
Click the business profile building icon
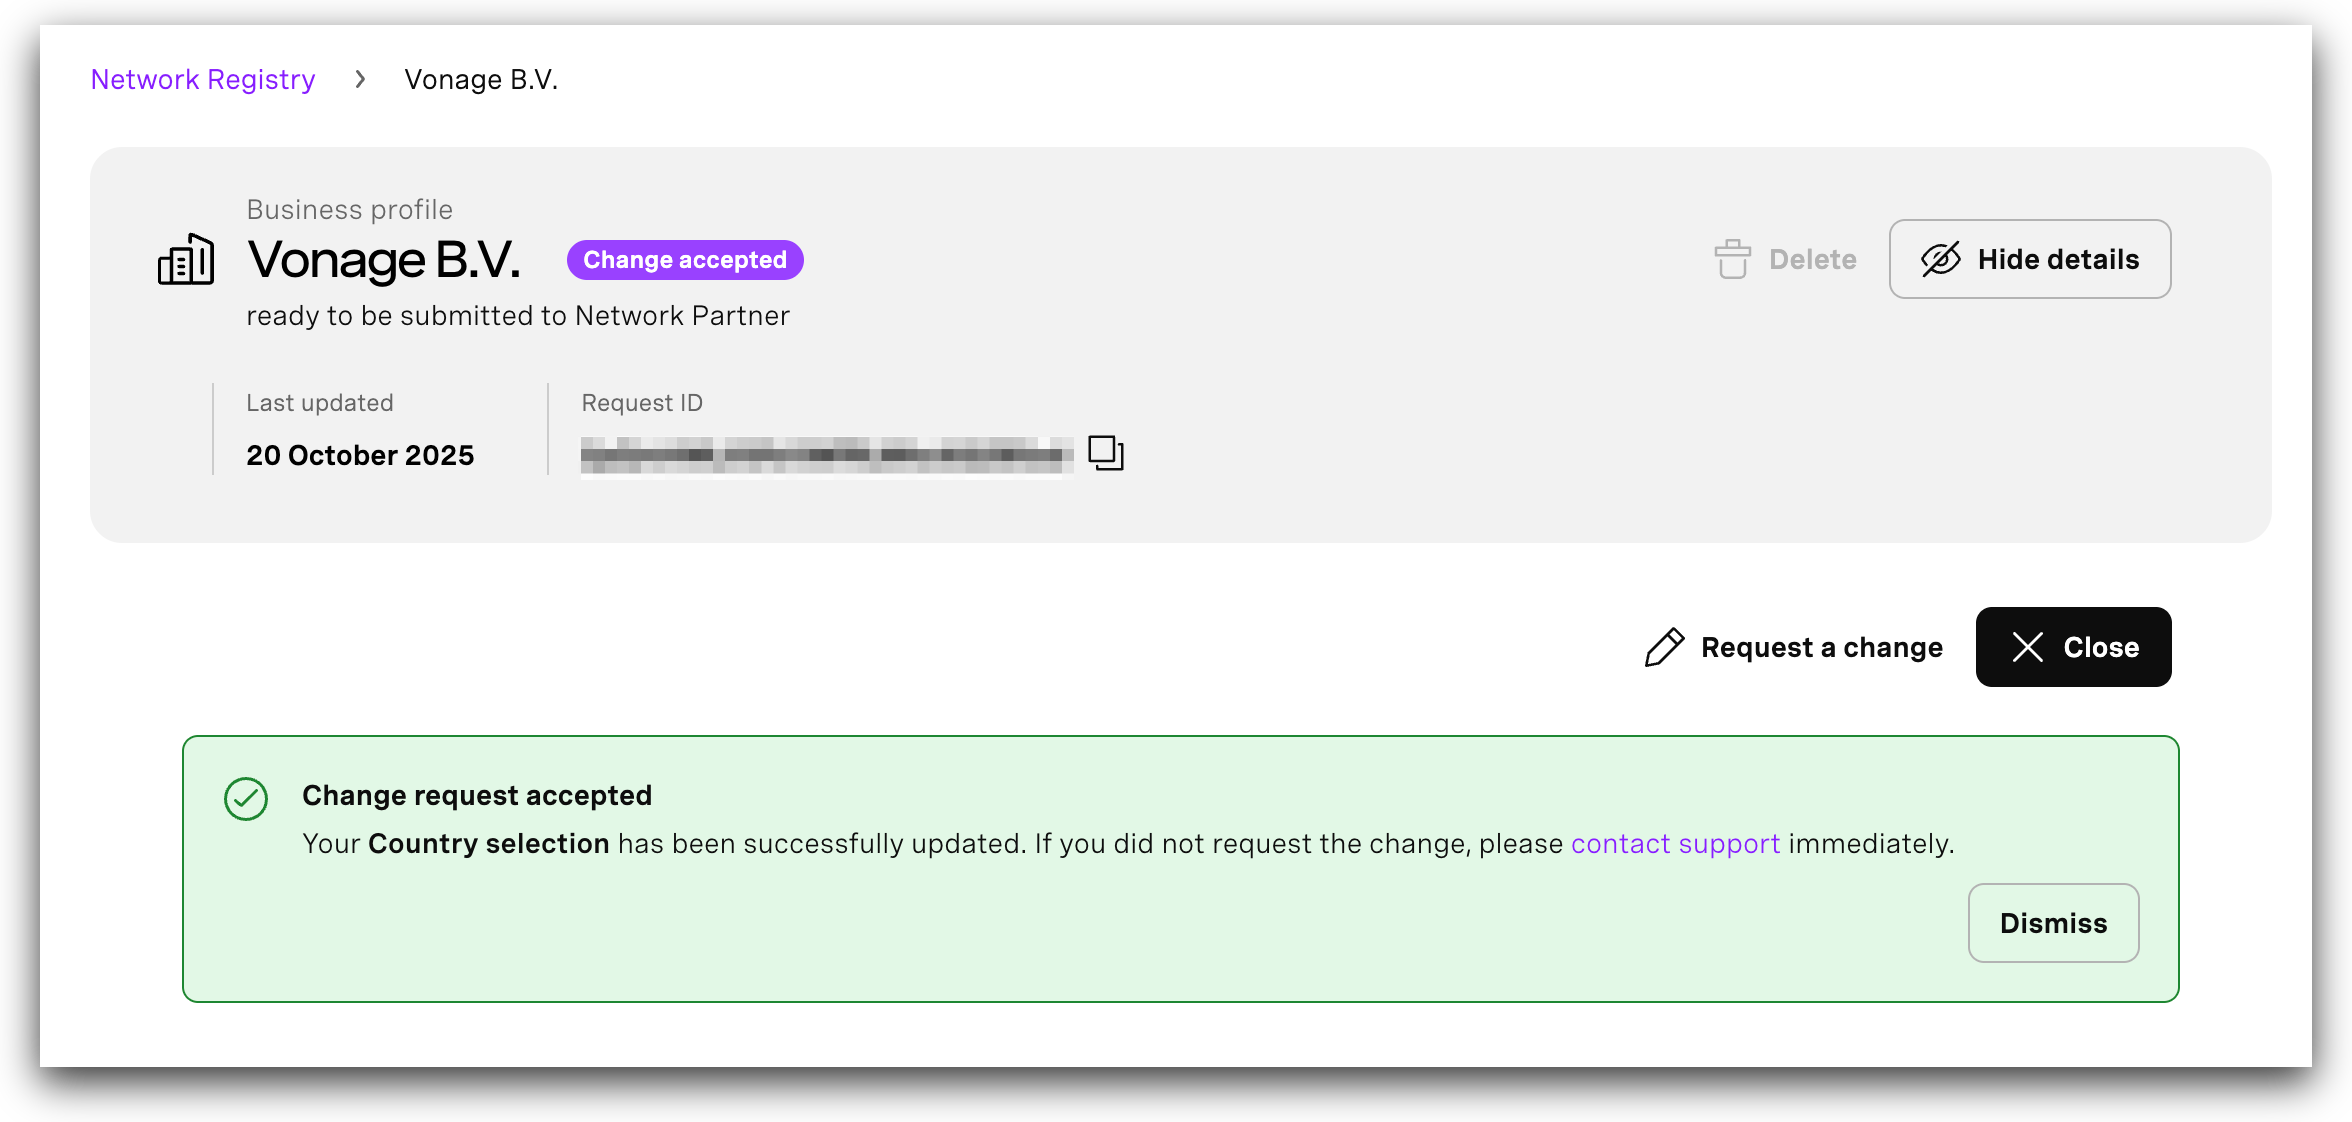[186, 261]
